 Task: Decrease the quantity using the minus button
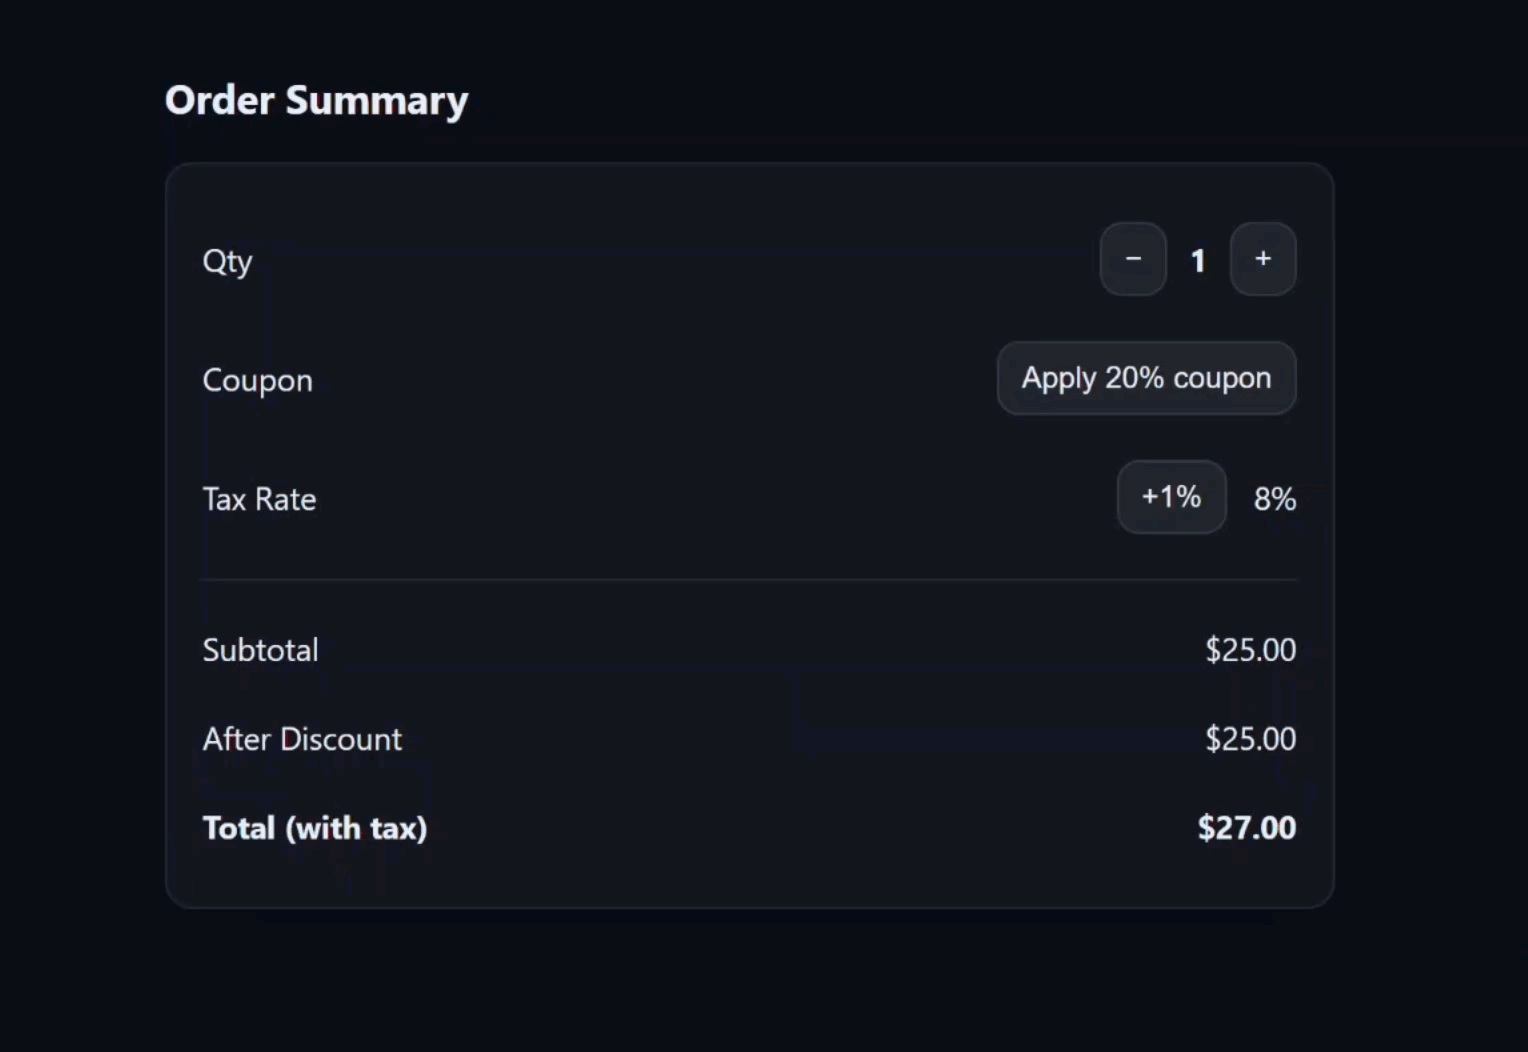(x=1132, y=259)
